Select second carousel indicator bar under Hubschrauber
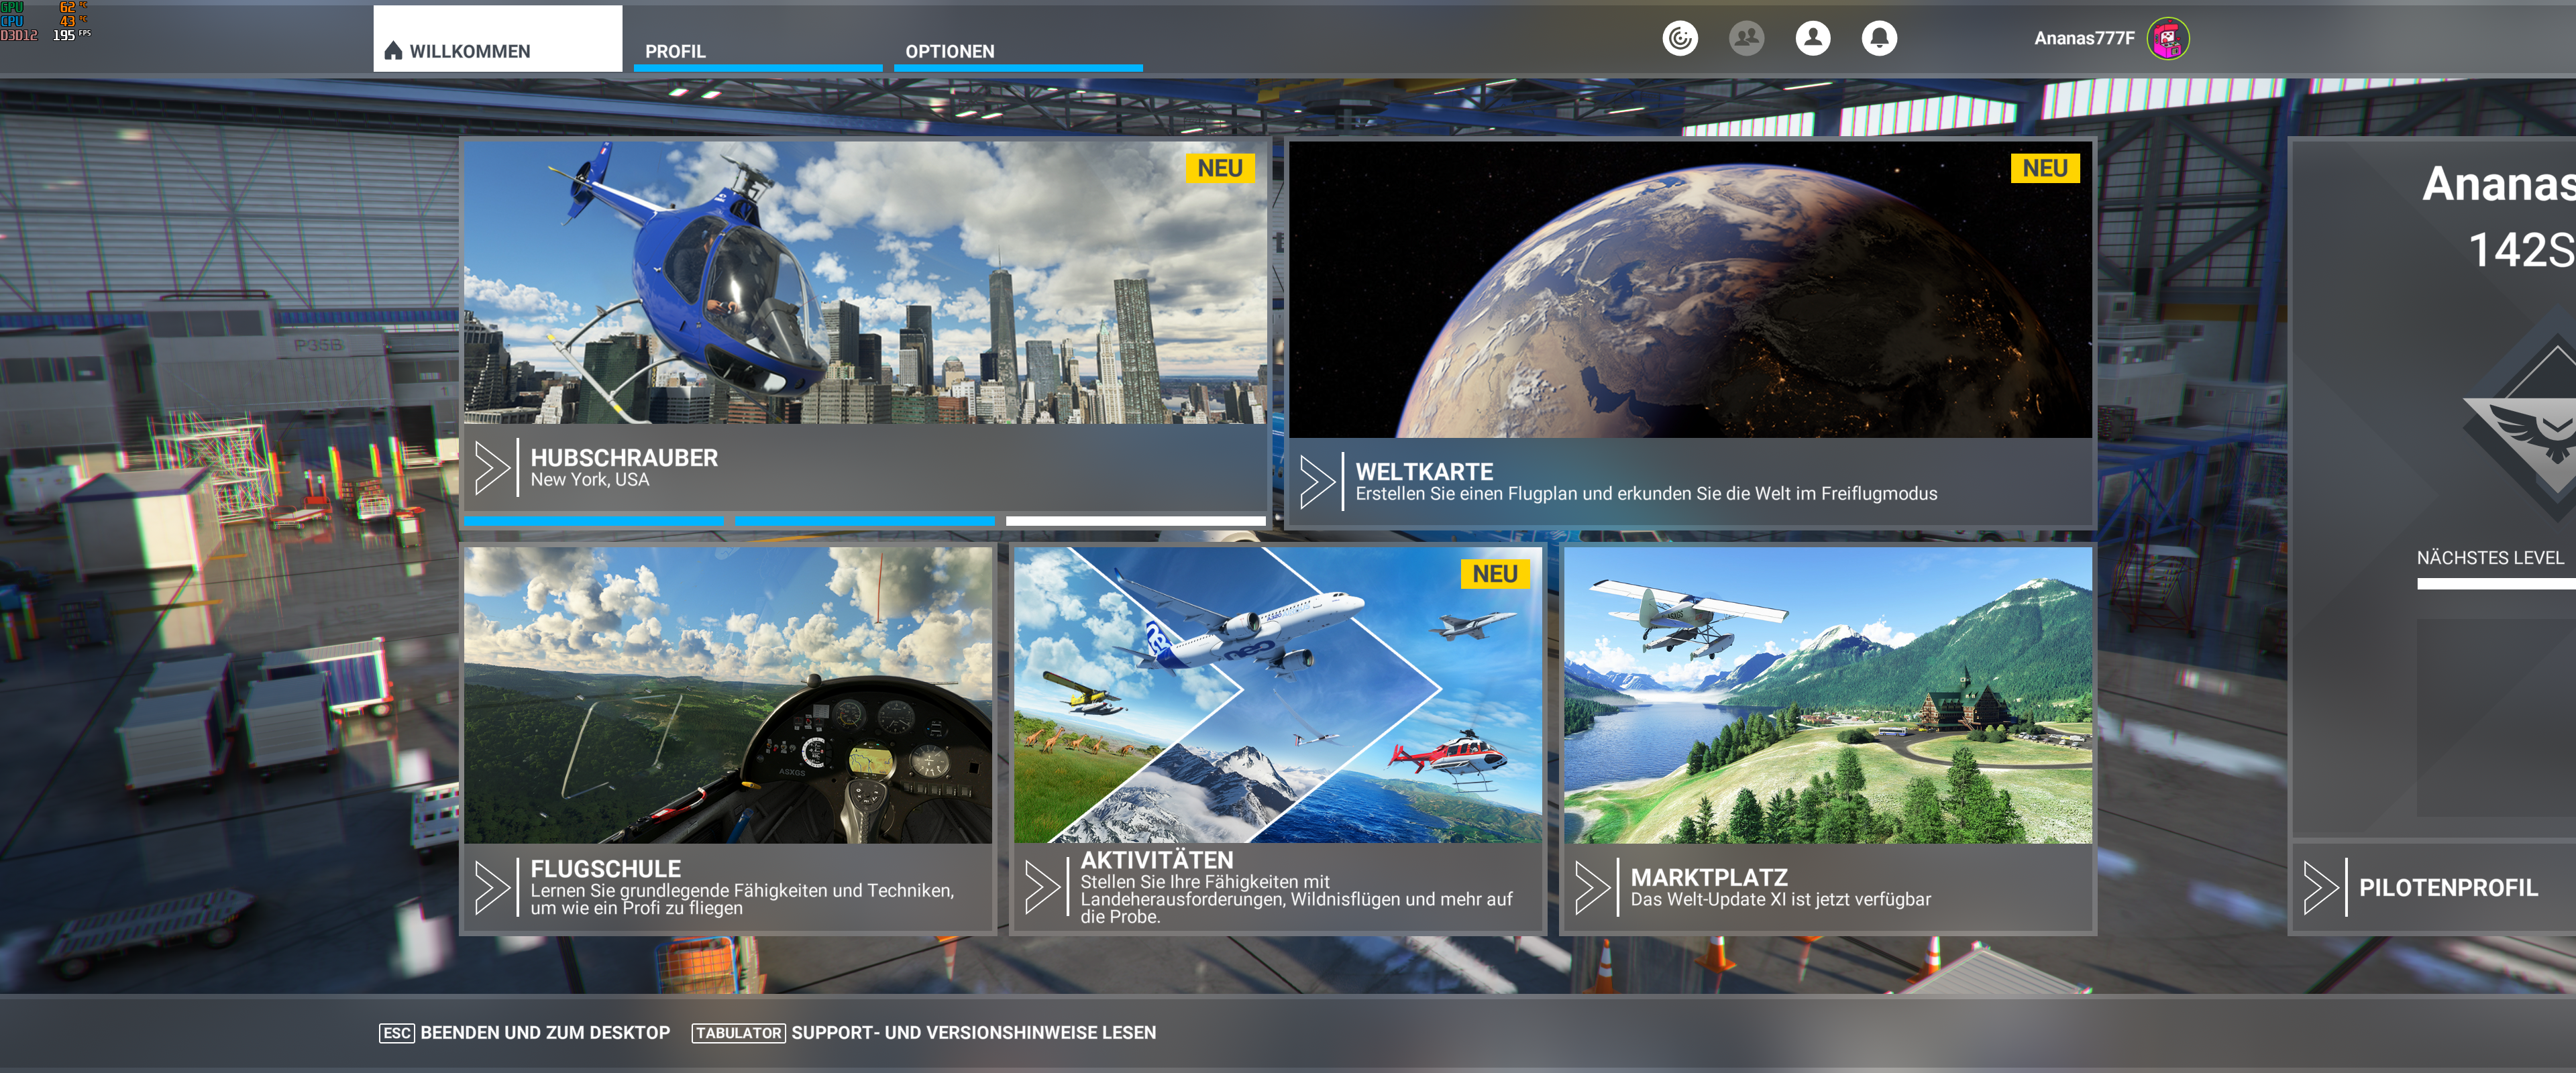The height and width of the screenshot is (1073, 2576). pos(865,521)
